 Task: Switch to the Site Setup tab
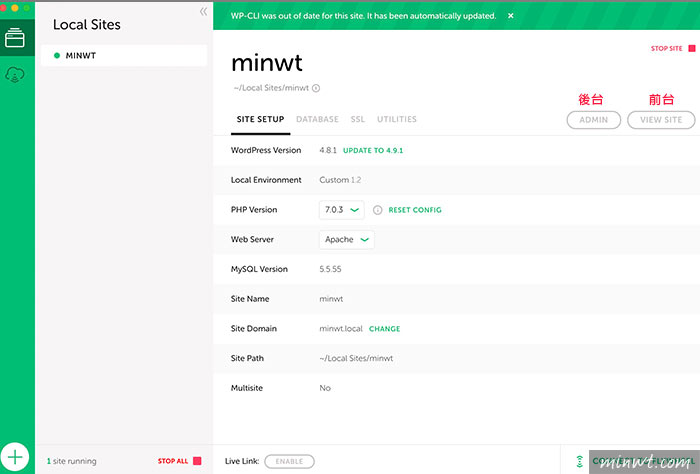[260, 119]
